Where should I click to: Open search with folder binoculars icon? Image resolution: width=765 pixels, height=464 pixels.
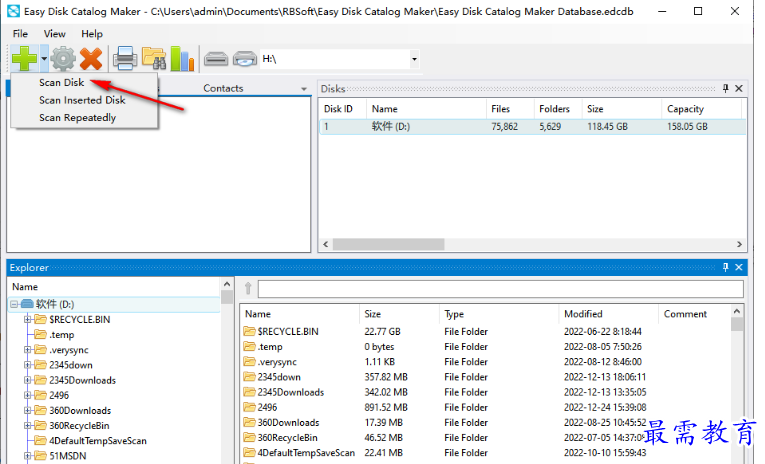pos(154,59)
